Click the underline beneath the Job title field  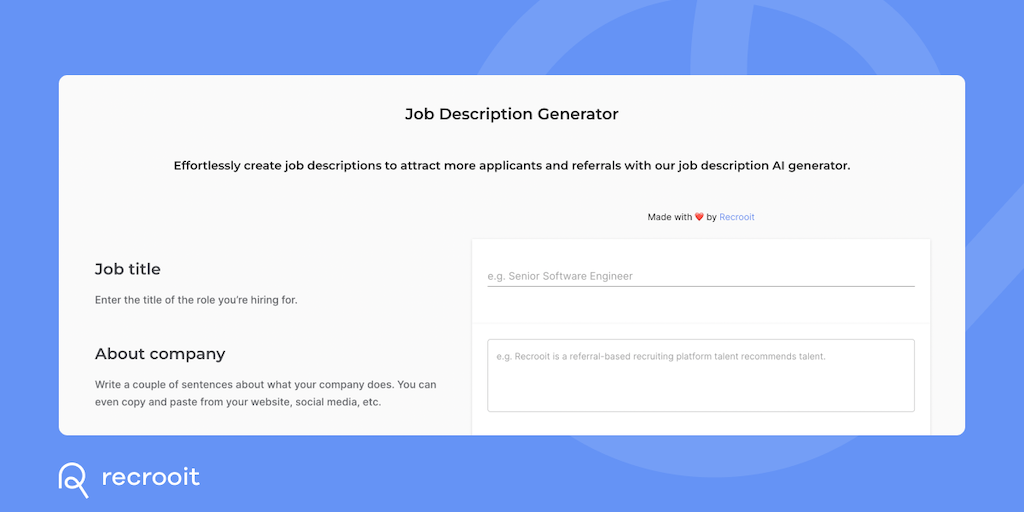coord(700,286)
